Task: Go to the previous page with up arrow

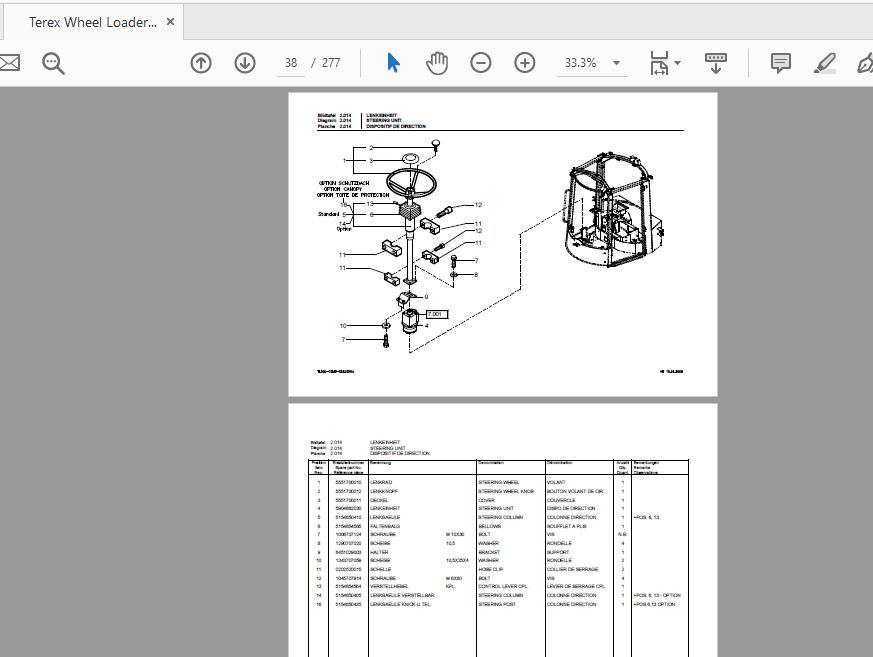Action: (200, 62)
